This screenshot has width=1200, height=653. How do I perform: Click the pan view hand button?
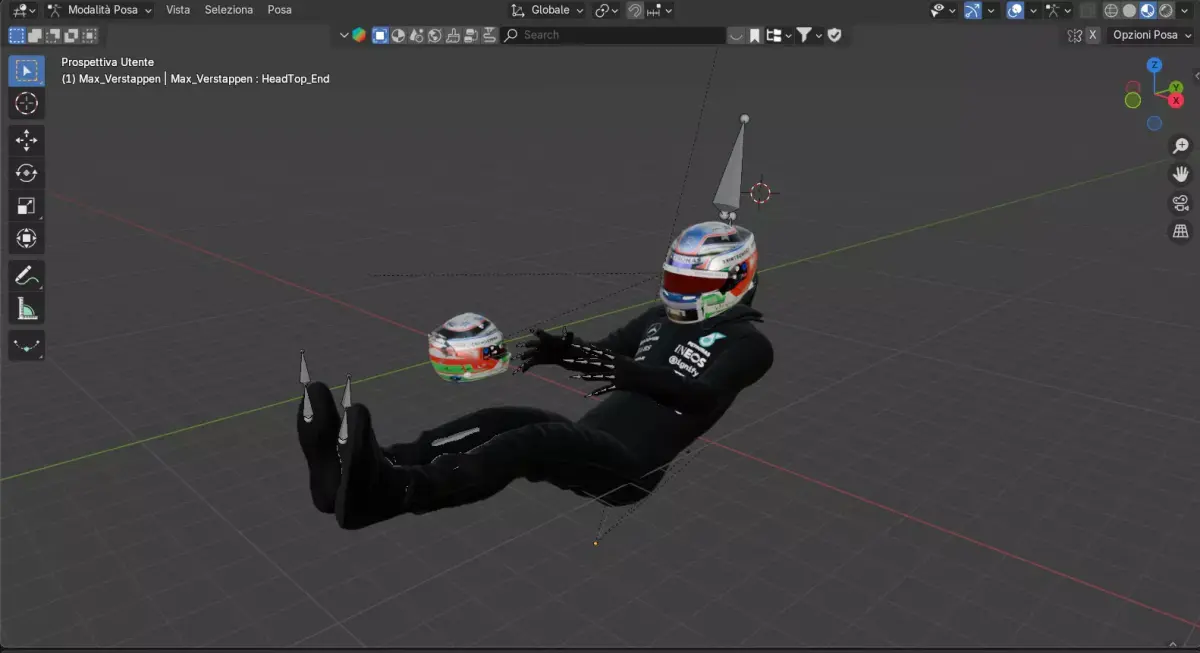(1180, 174)
